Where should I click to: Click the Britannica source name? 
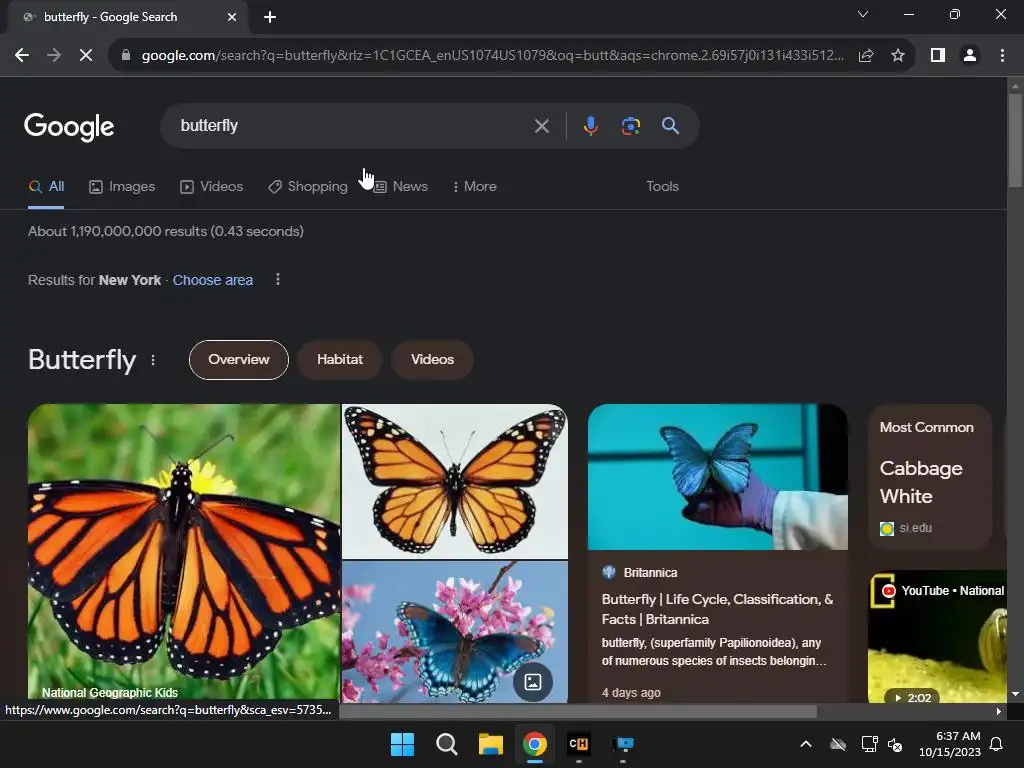click(650, 573)
